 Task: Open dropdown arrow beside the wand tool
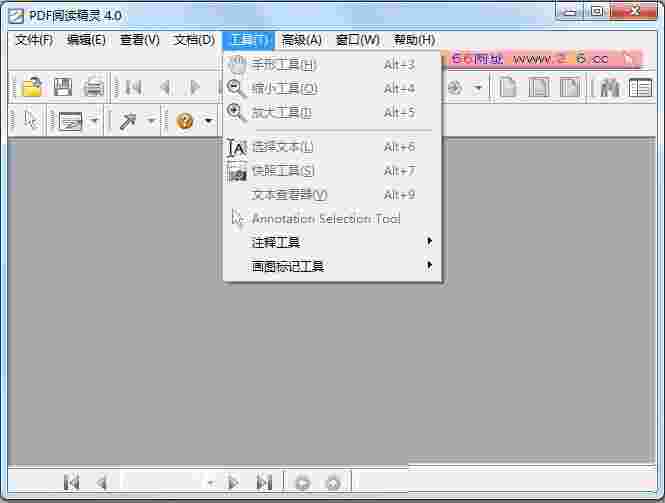click(151, 121)
